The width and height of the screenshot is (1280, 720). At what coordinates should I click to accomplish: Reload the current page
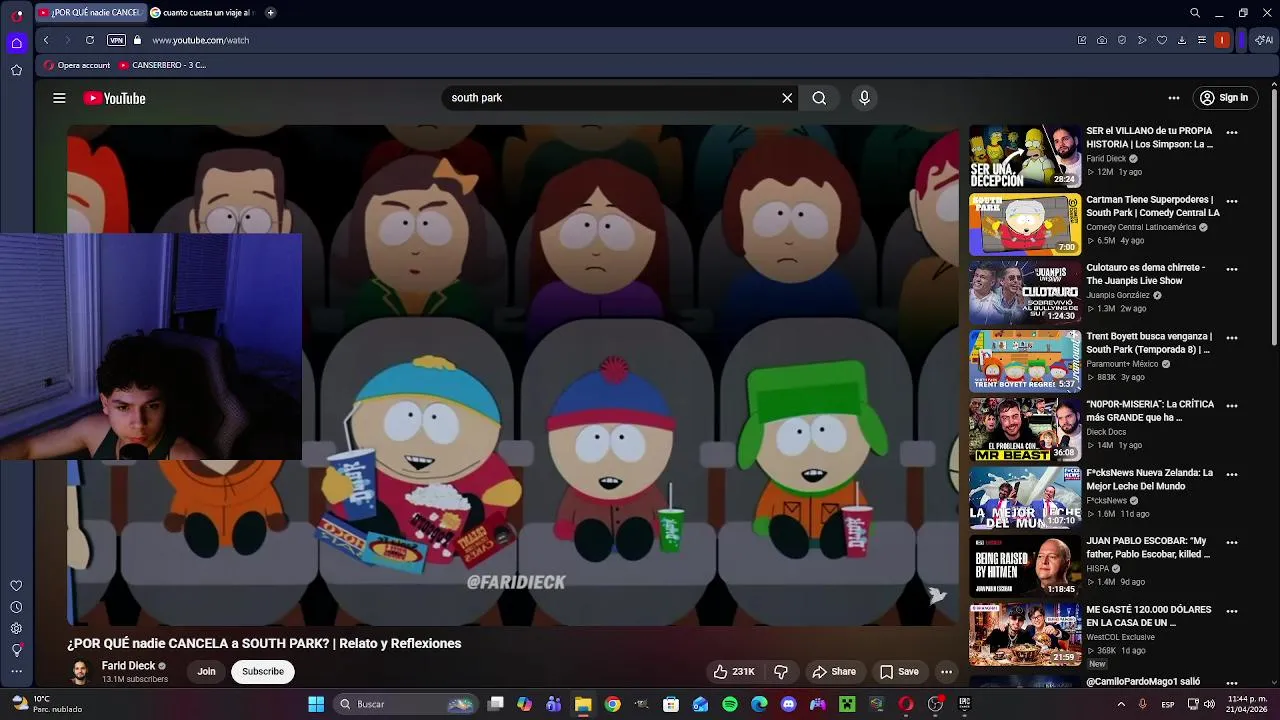tap(90, 40)
